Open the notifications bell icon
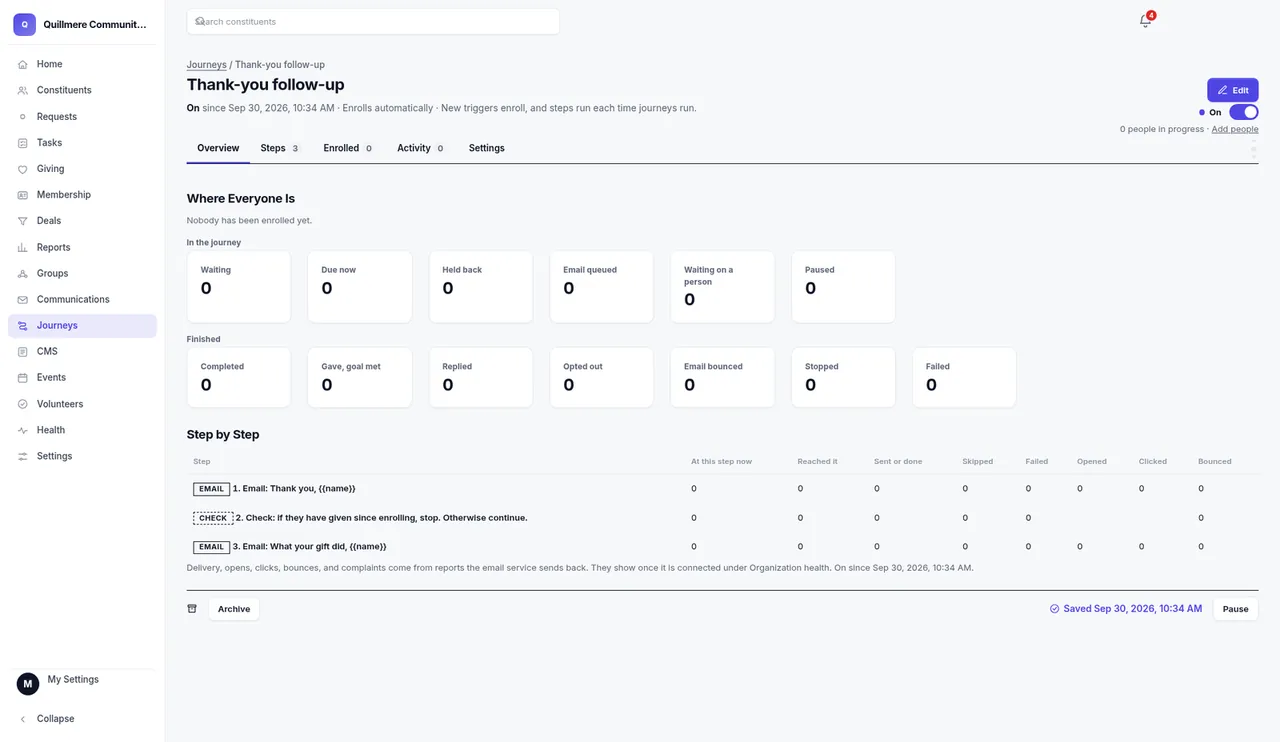The height and width of the screenshot is (742, 1280). pos(1146,21)
